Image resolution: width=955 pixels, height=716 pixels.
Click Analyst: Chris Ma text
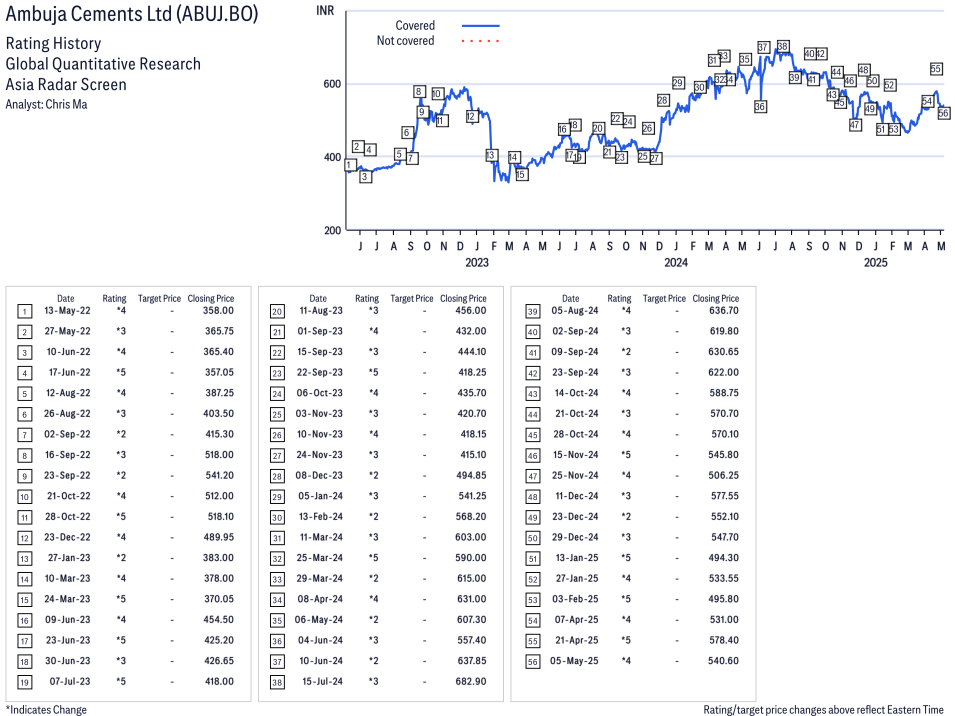pyautogui.click(x=46, y=104)
